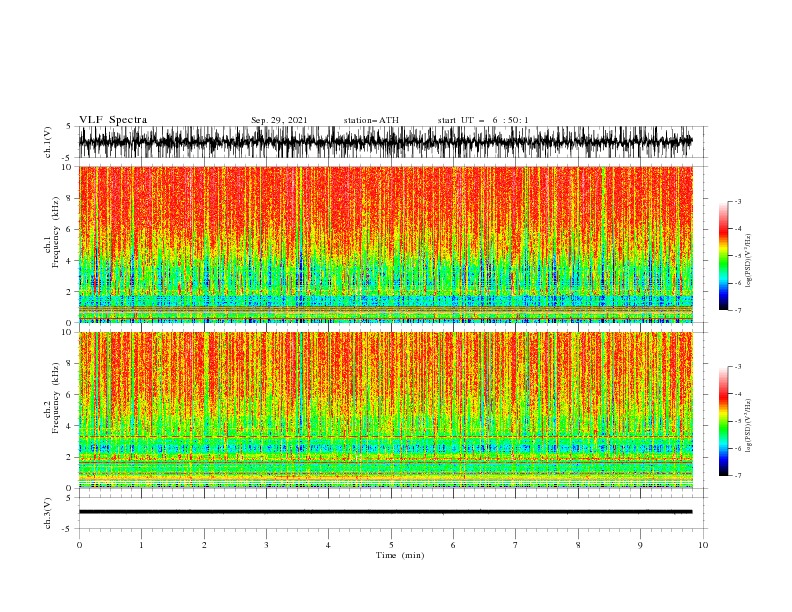
Task: Click the ch.1 "Frequency (kHz)" axis label
Action: click(55, 232)
